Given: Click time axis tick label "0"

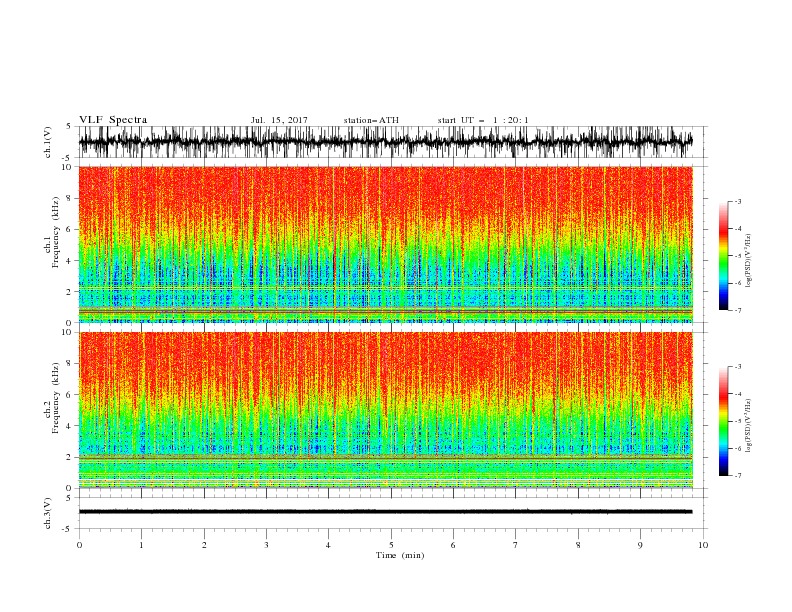Looking at the screenshot, I should 79,545.
